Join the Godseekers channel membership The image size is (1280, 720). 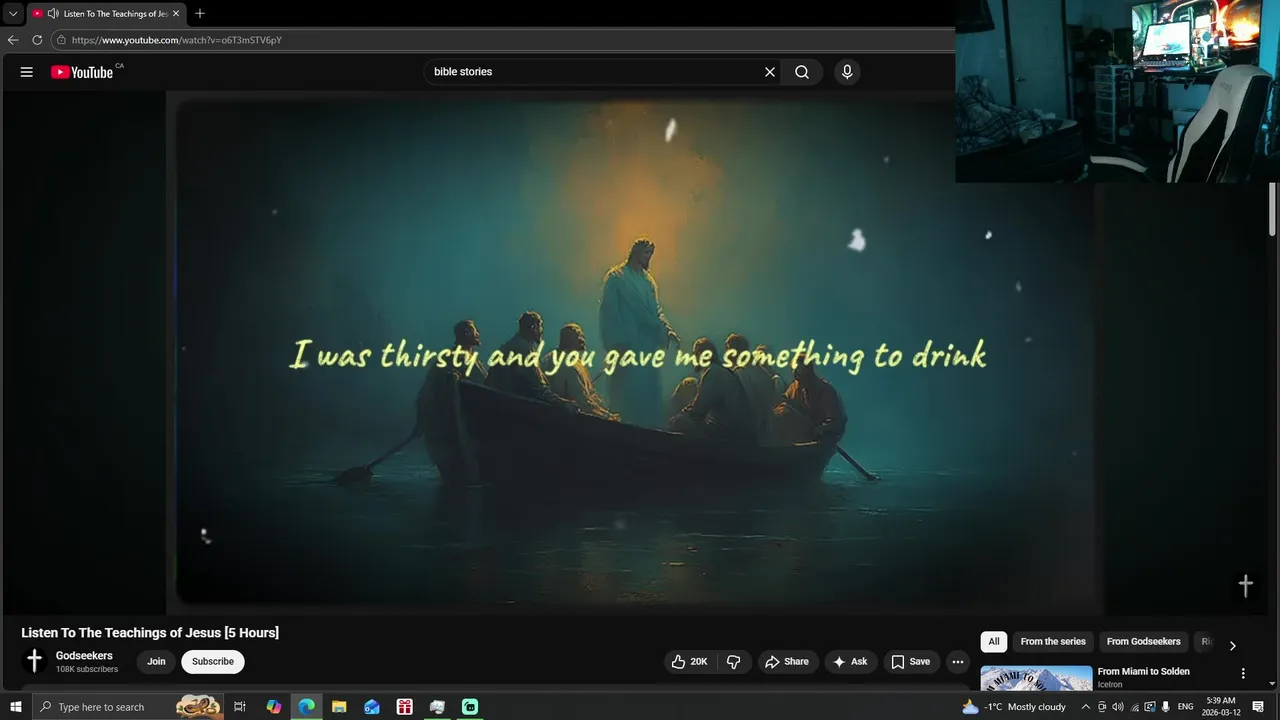click(x=156, y=662)
